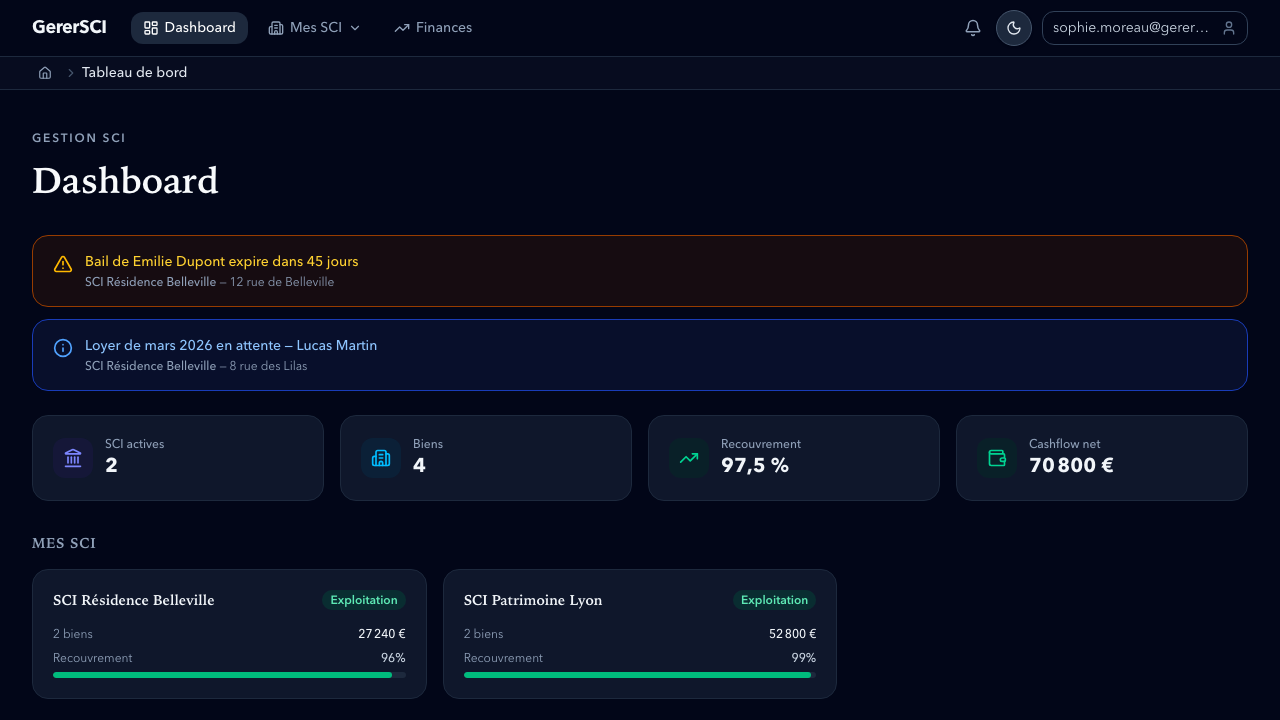The image size is (1280, 720).
Task: Expand the Mes SCI dropdown menu
Action: tap(314, 28)
